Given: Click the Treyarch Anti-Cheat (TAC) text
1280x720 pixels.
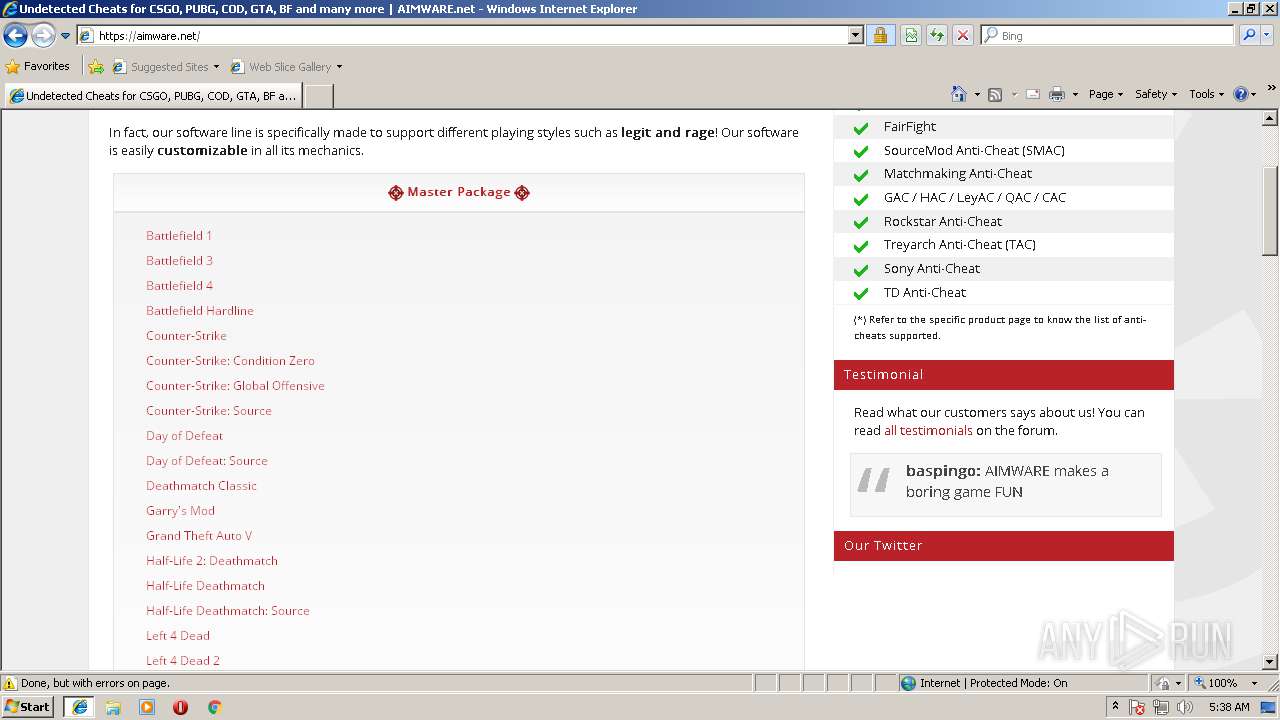Looking at the screenshot, I should coord(960,245).
